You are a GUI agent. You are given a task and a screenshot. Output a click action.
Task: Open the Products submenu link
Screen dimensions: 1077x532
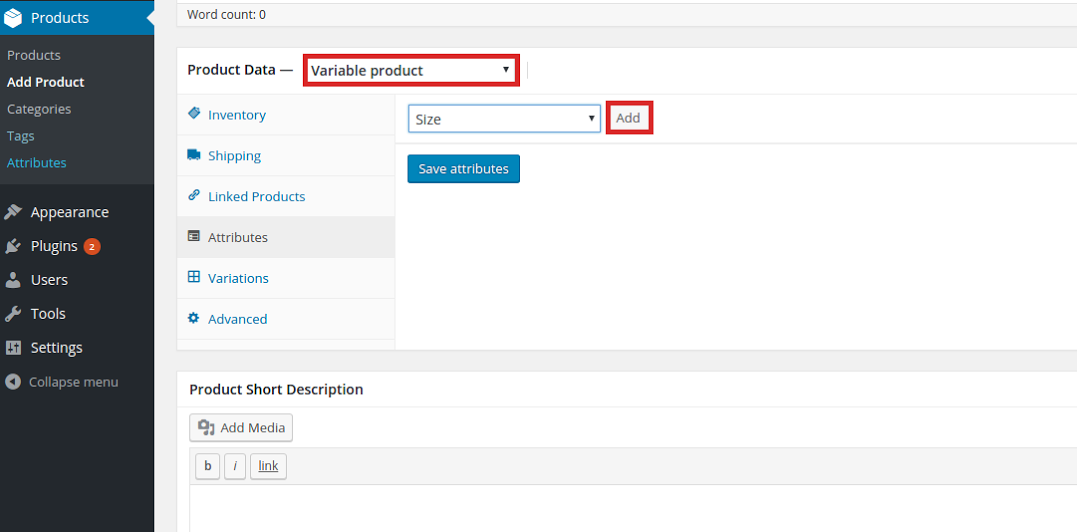(34, 55)
